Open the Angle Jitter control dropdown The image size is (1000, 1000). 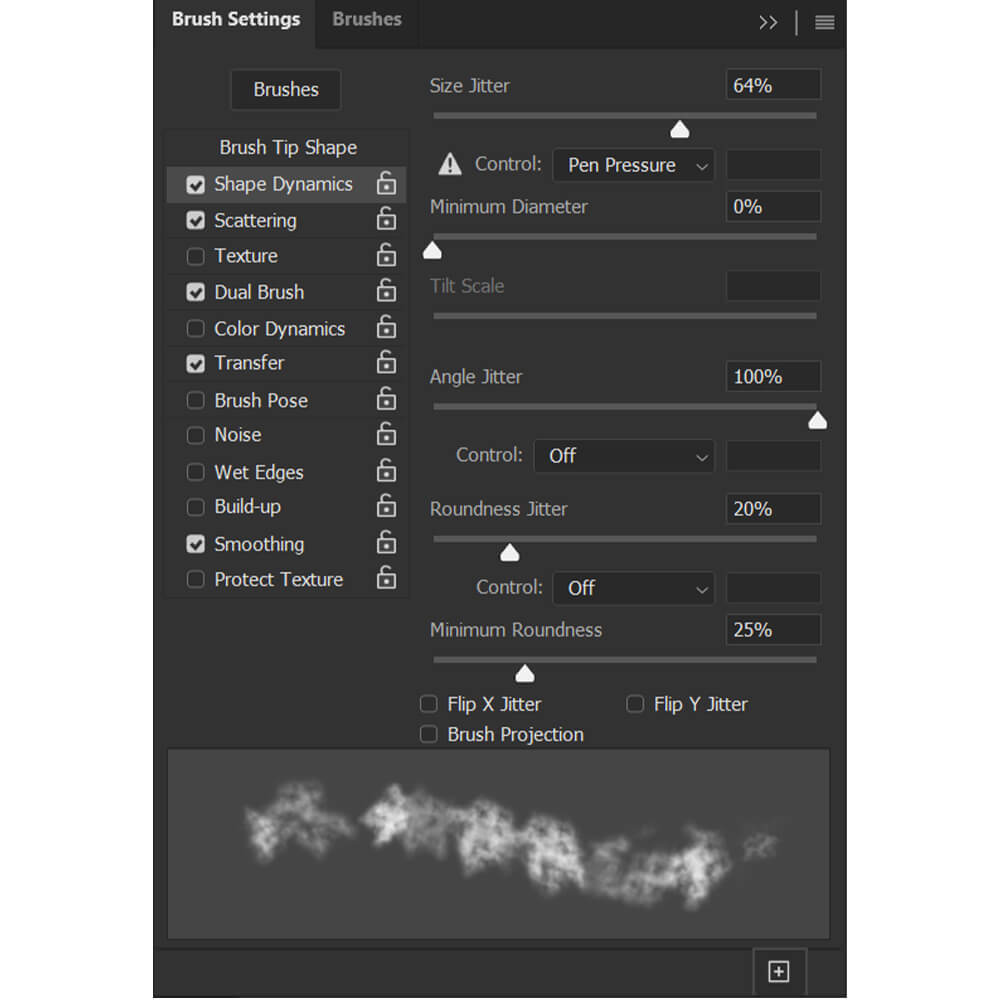[x=624, y=456]
